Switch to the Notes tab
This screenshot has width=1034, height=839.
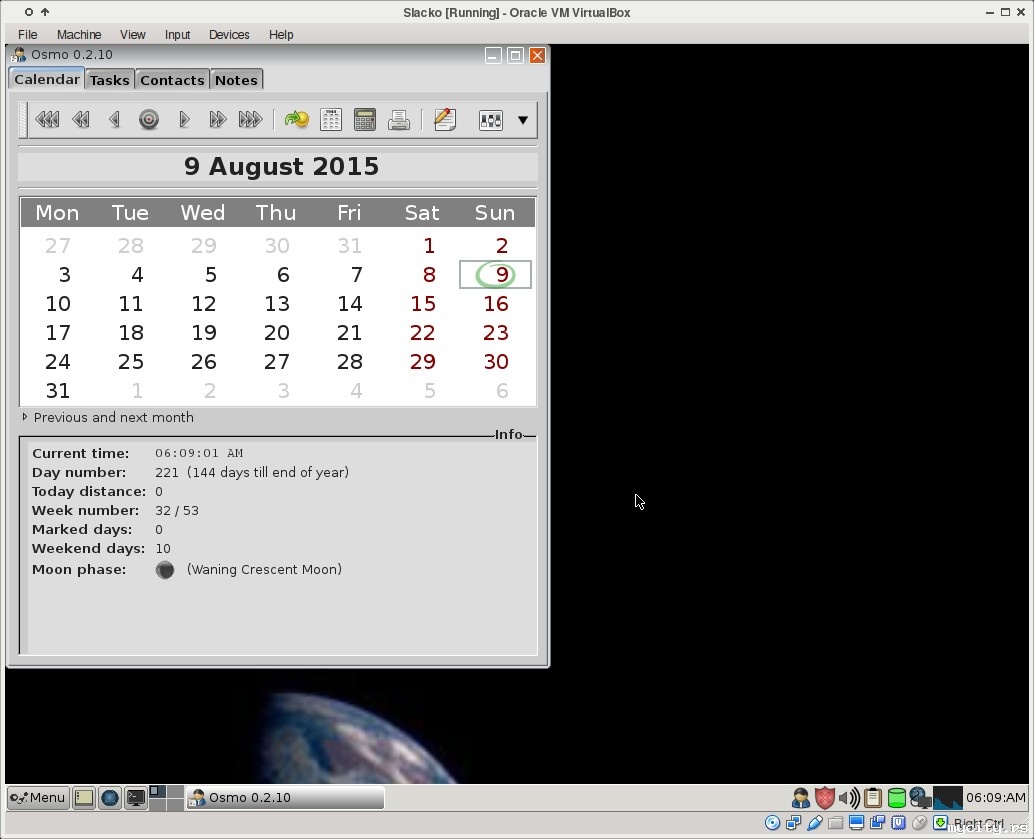(236, 80)
